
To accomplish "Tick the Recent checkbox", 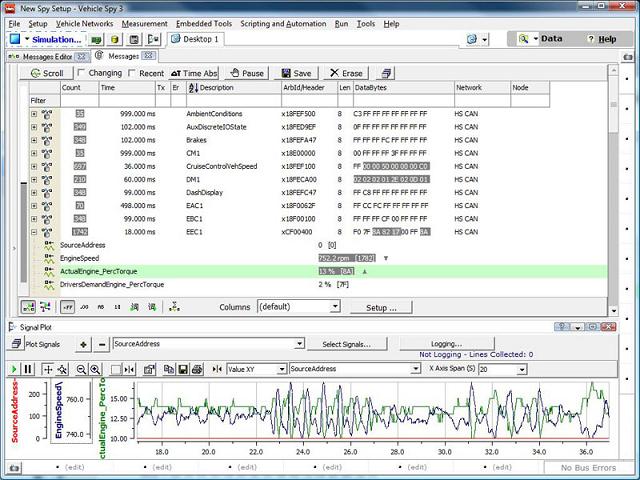I will click(131, 73).
